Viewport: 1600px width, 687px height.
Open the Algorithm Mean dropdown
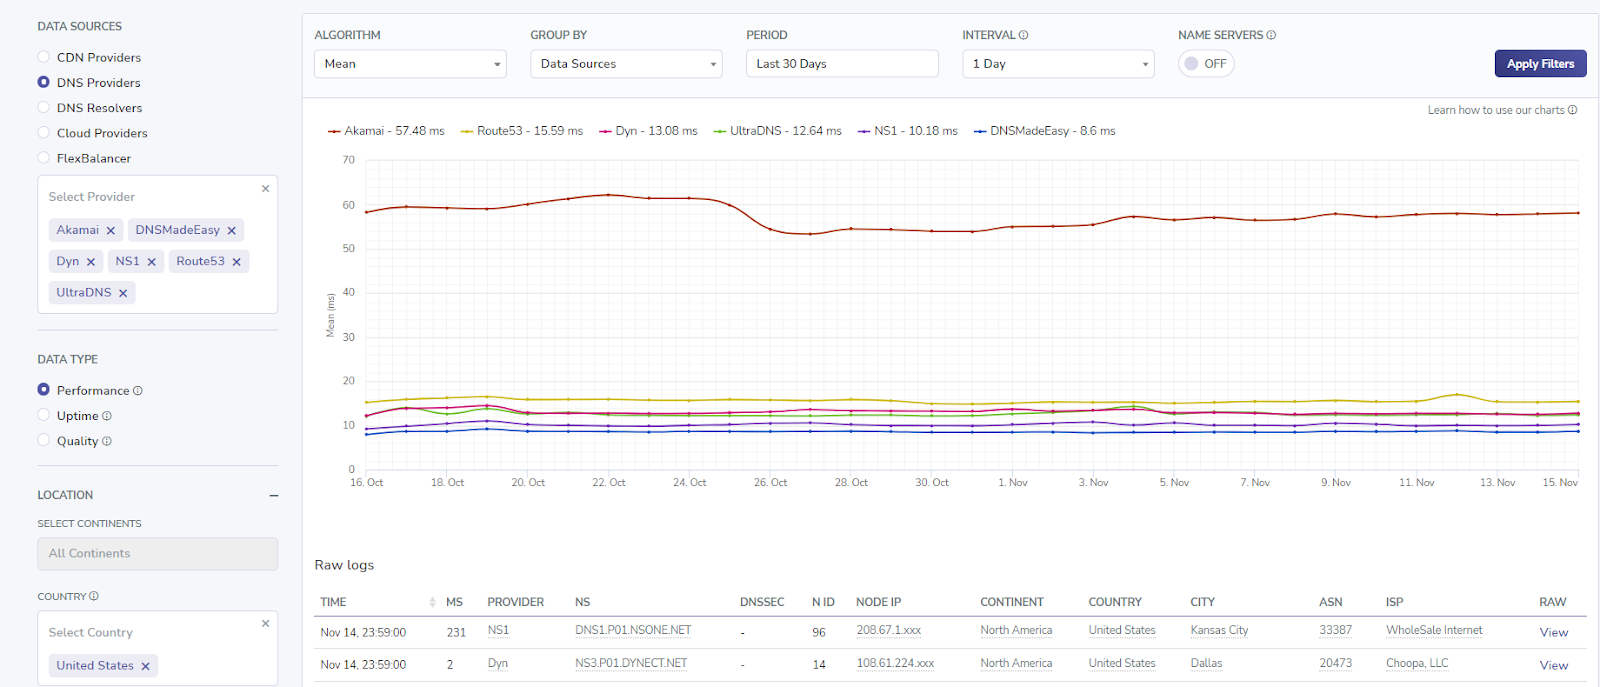(x=410, y=64)
